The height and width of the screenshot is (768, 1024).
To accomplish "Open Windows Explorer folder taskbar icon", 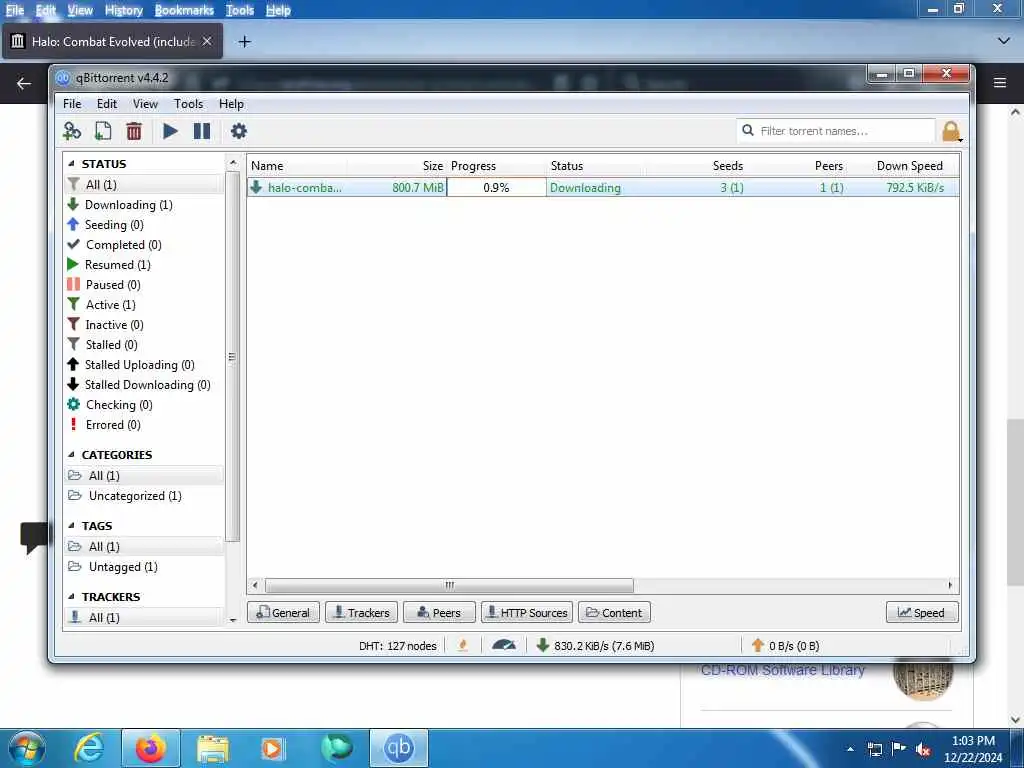I will pyautogui.click(x=213, y=748).
